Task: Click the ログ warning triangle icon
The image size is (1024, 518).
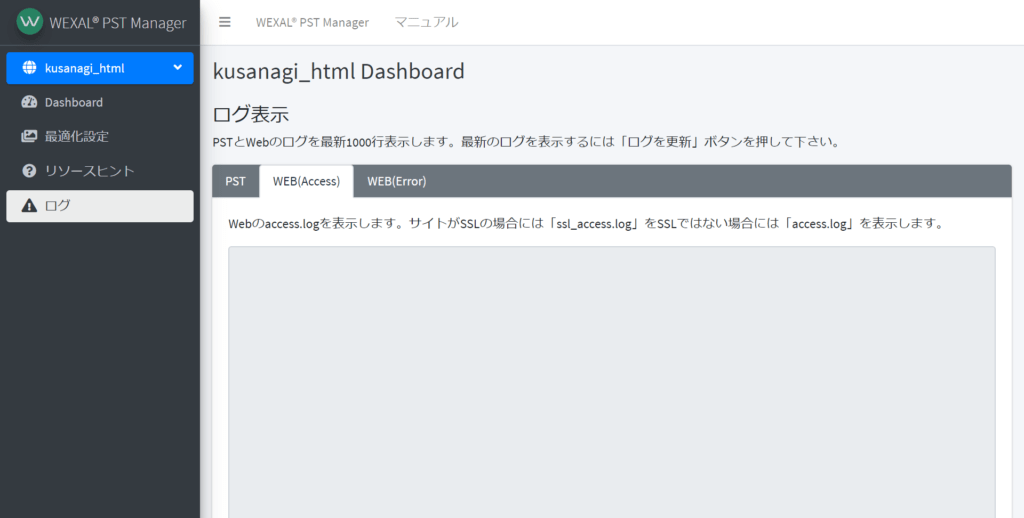Action: [x=29, y=206]
